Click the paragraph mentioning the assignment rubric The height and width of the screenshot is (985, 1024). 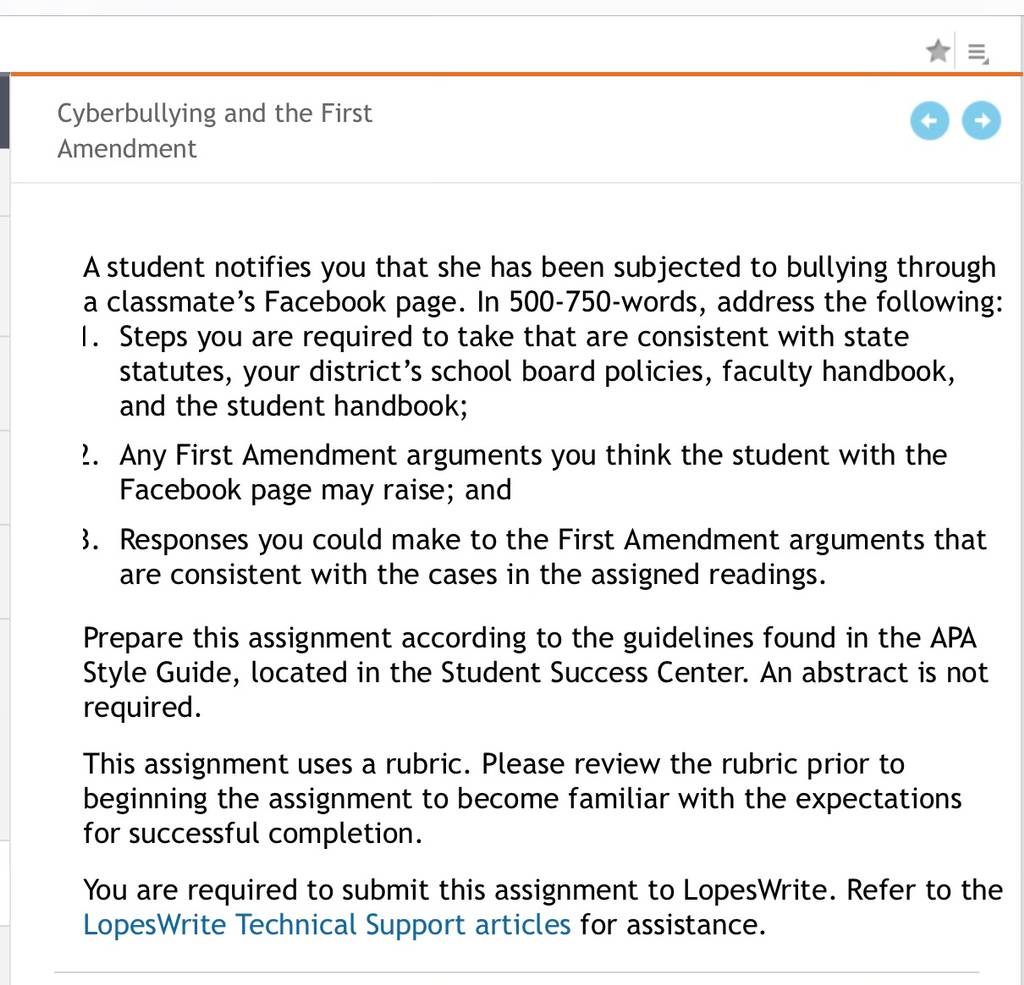tap(522, 798)
